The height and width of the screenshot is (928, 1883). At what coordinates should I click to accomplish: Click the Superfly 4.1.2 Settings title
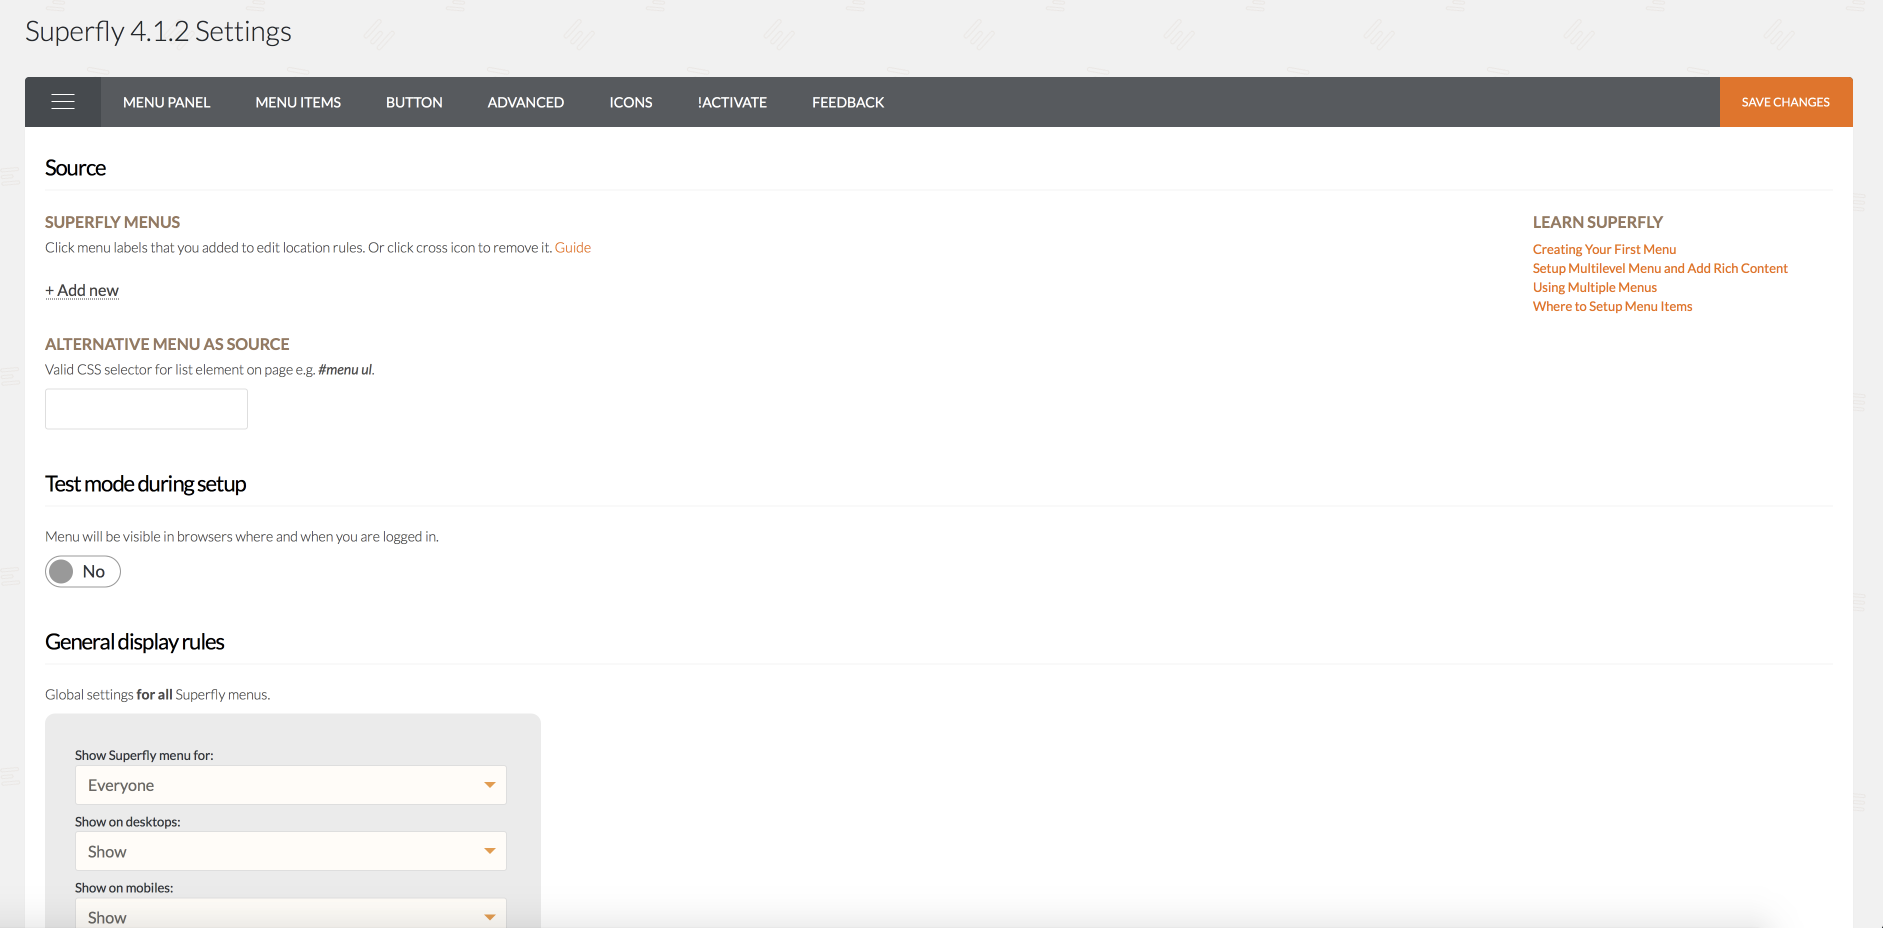158,32
